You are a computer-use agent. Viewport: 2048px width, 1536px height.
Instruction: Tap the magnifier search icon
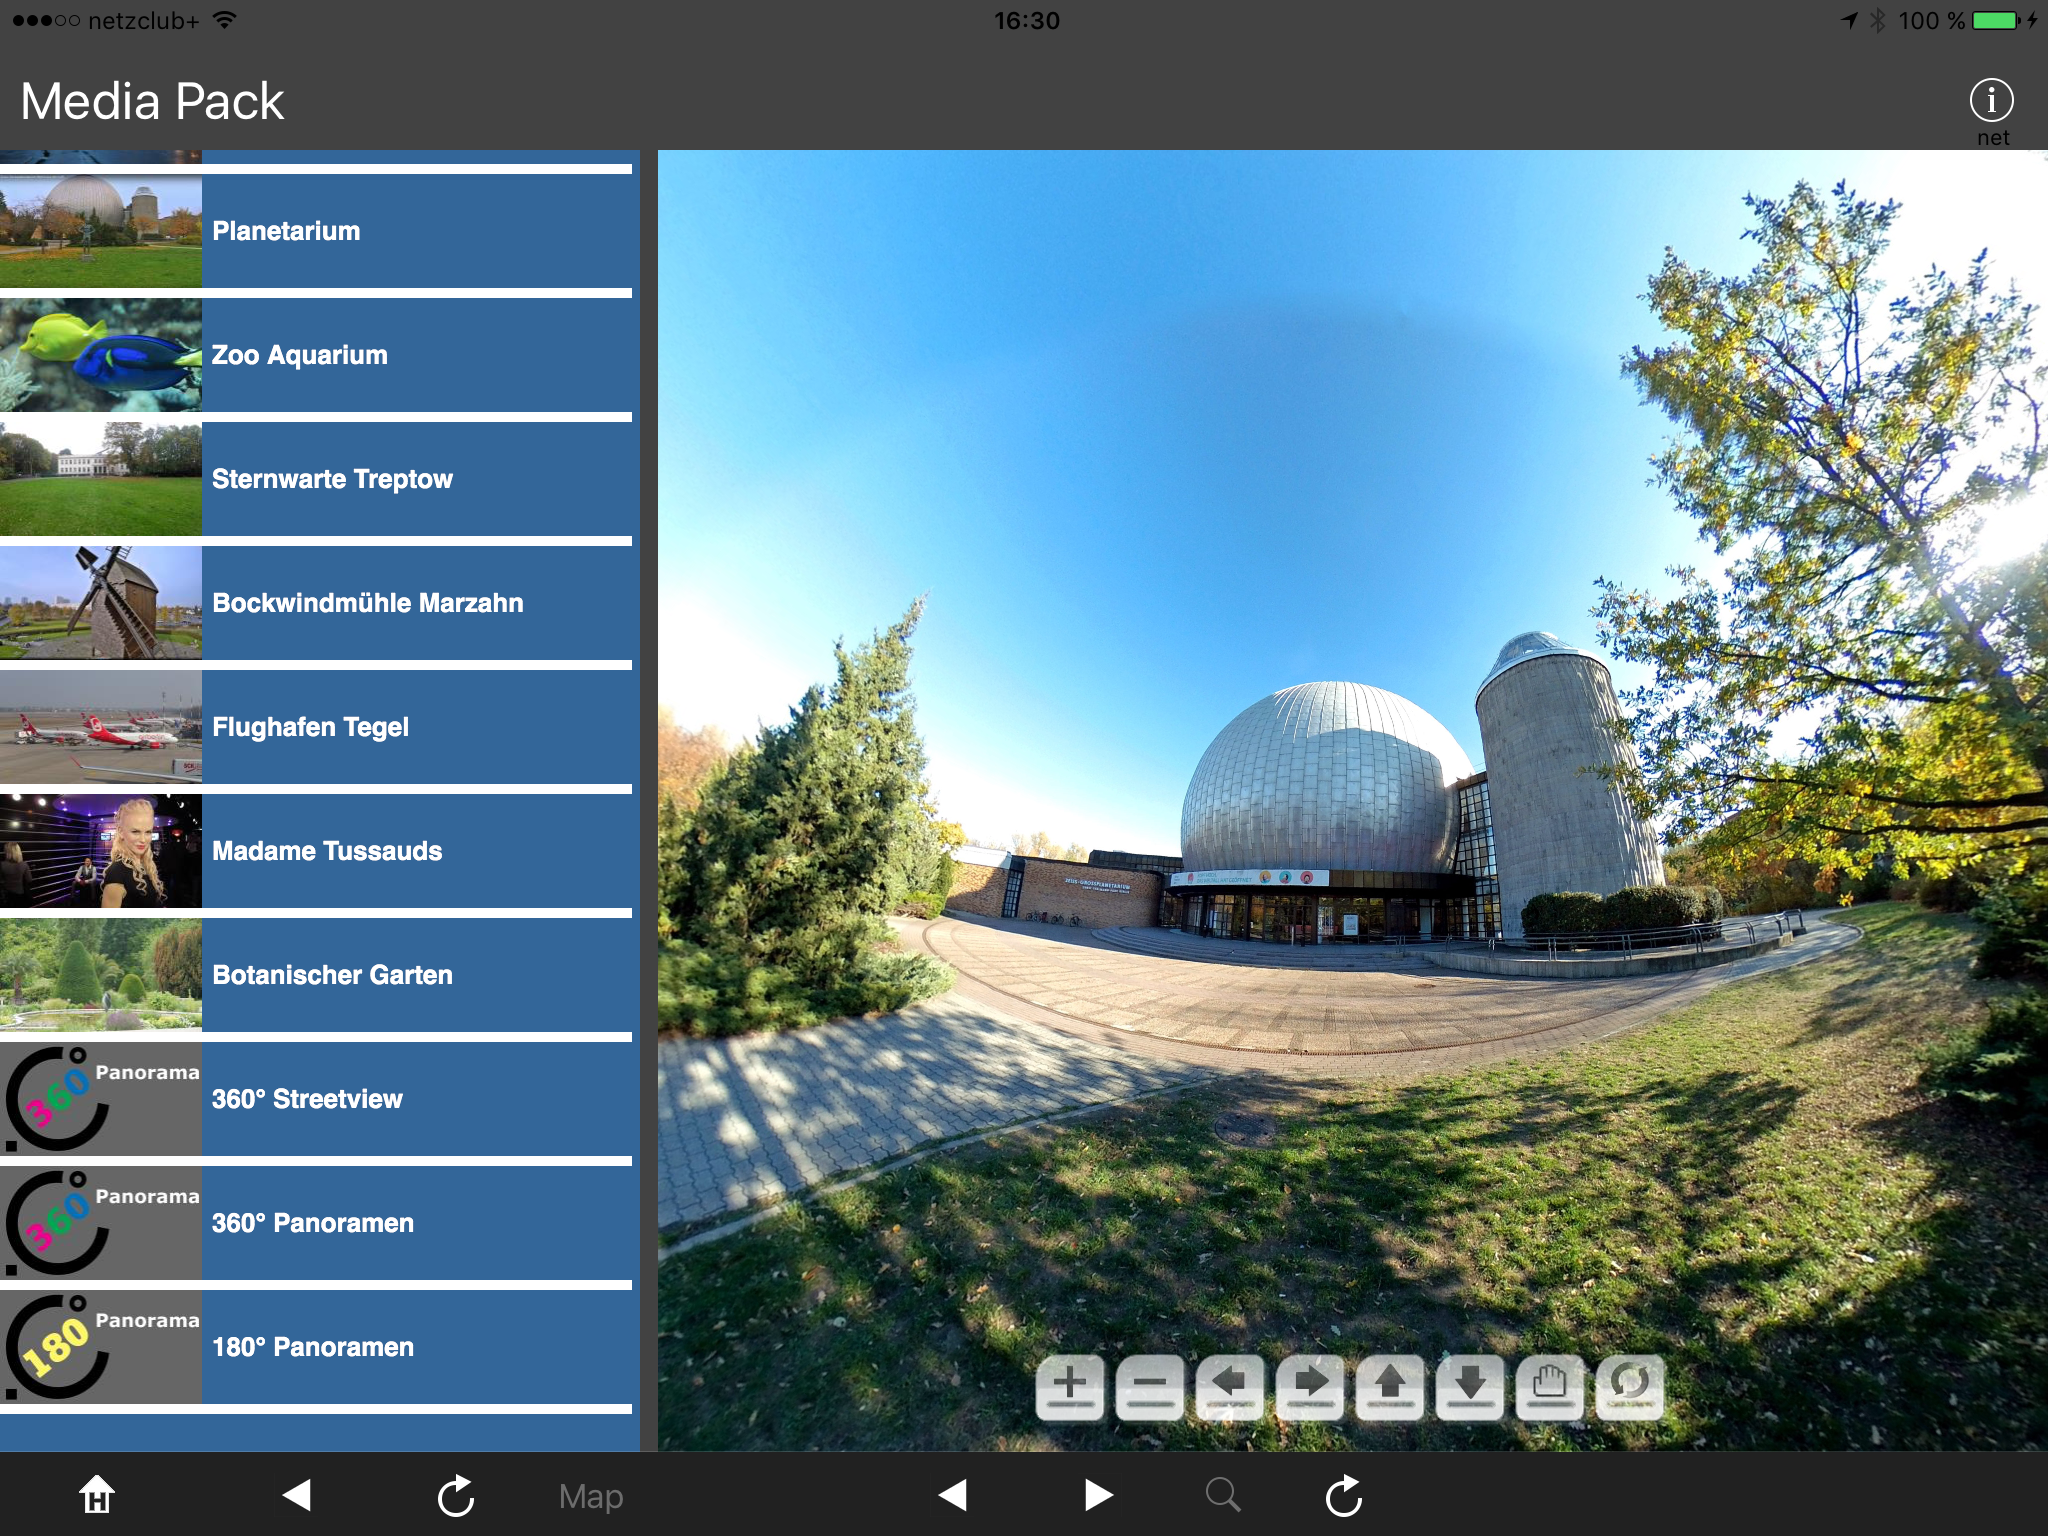click(x=1223, y=1495)
